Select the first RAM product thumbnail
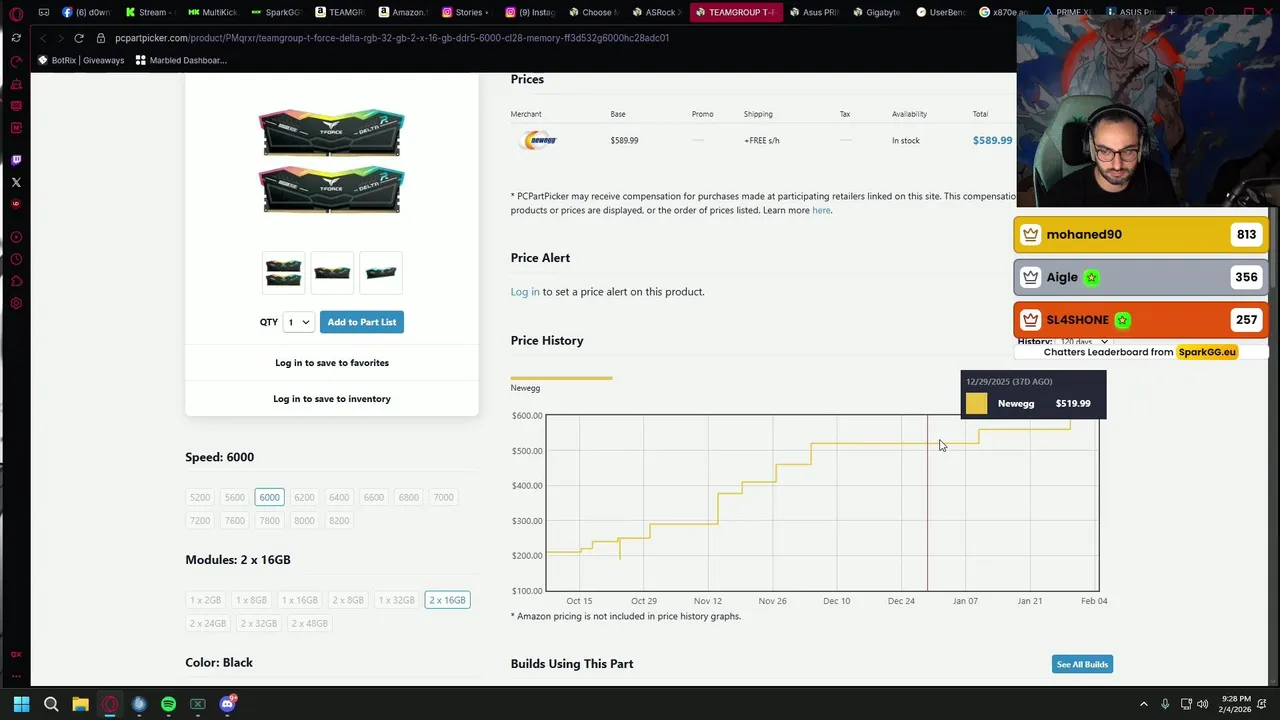Image resolution: width=1280 pixels, height=720 pixels. [x=283, y=272]
